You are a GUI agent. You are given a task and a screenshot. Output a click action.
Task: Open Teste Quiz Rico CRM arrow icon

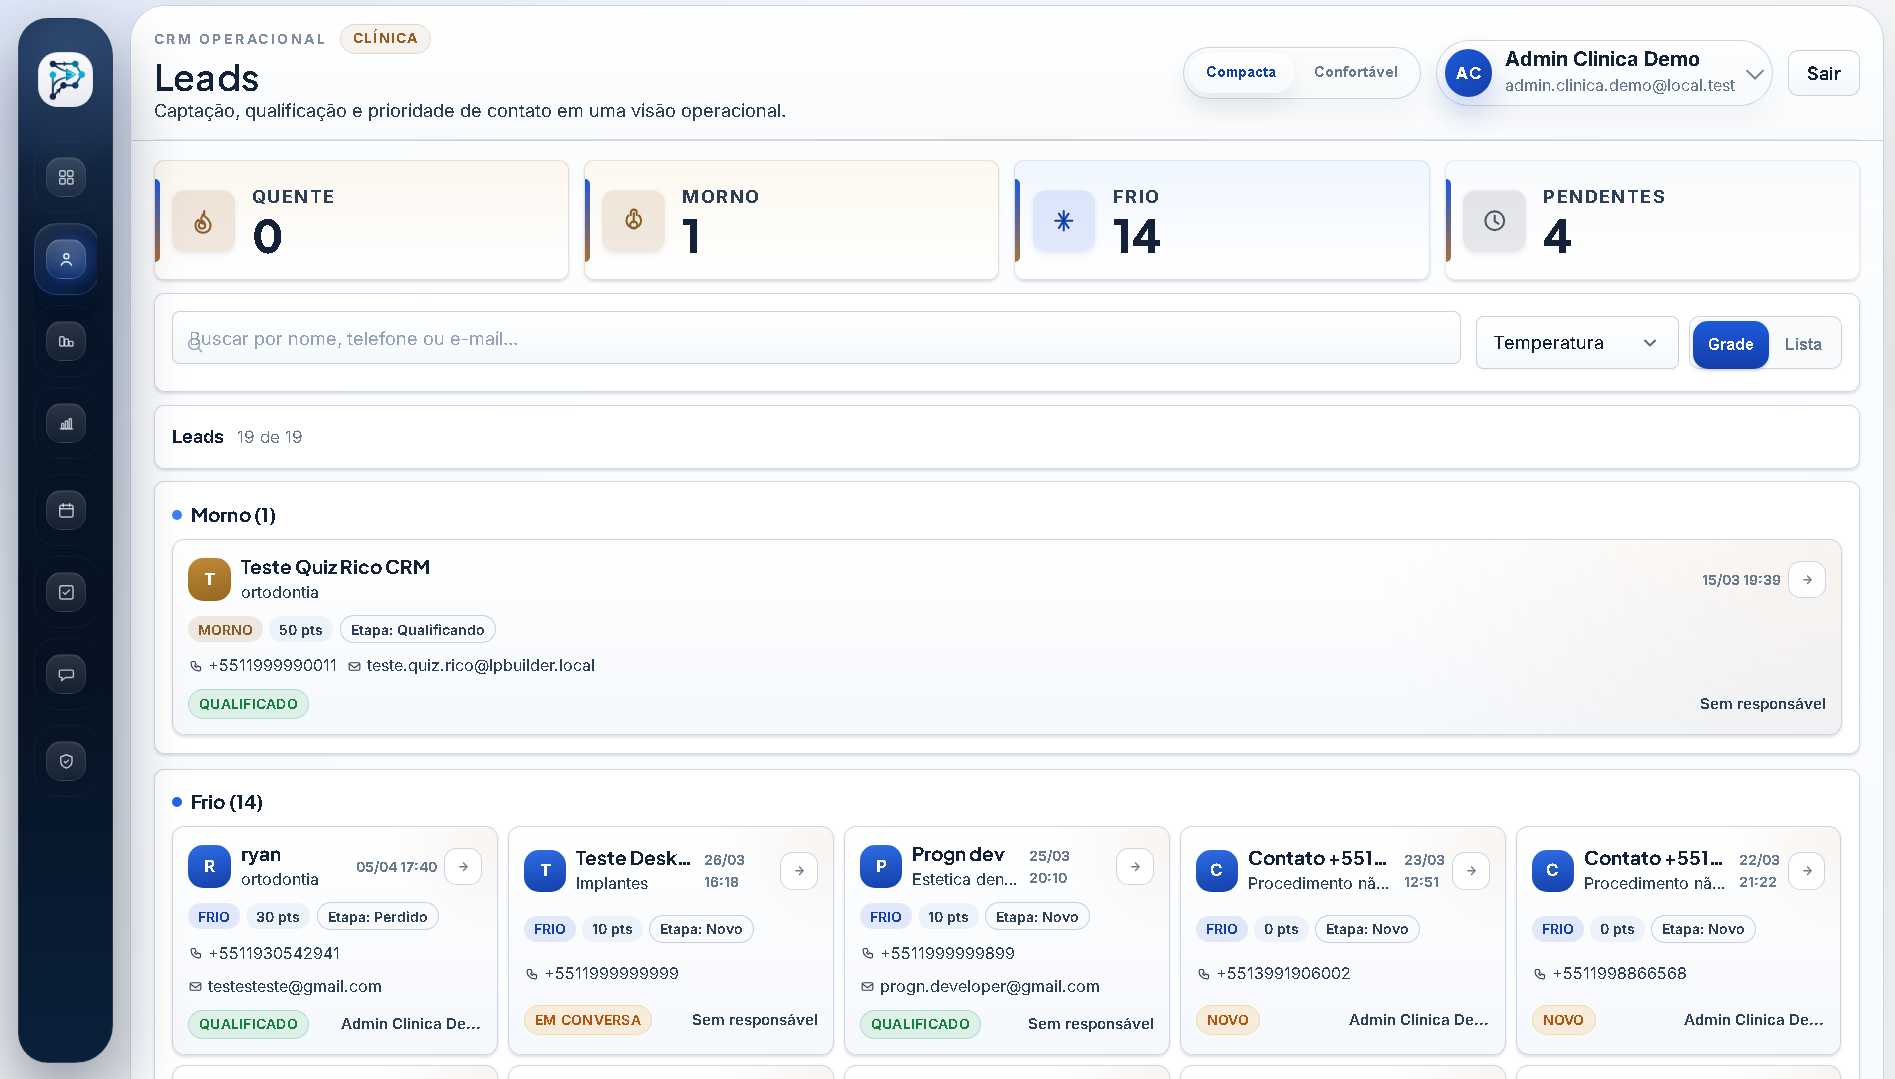[1807, 580]
